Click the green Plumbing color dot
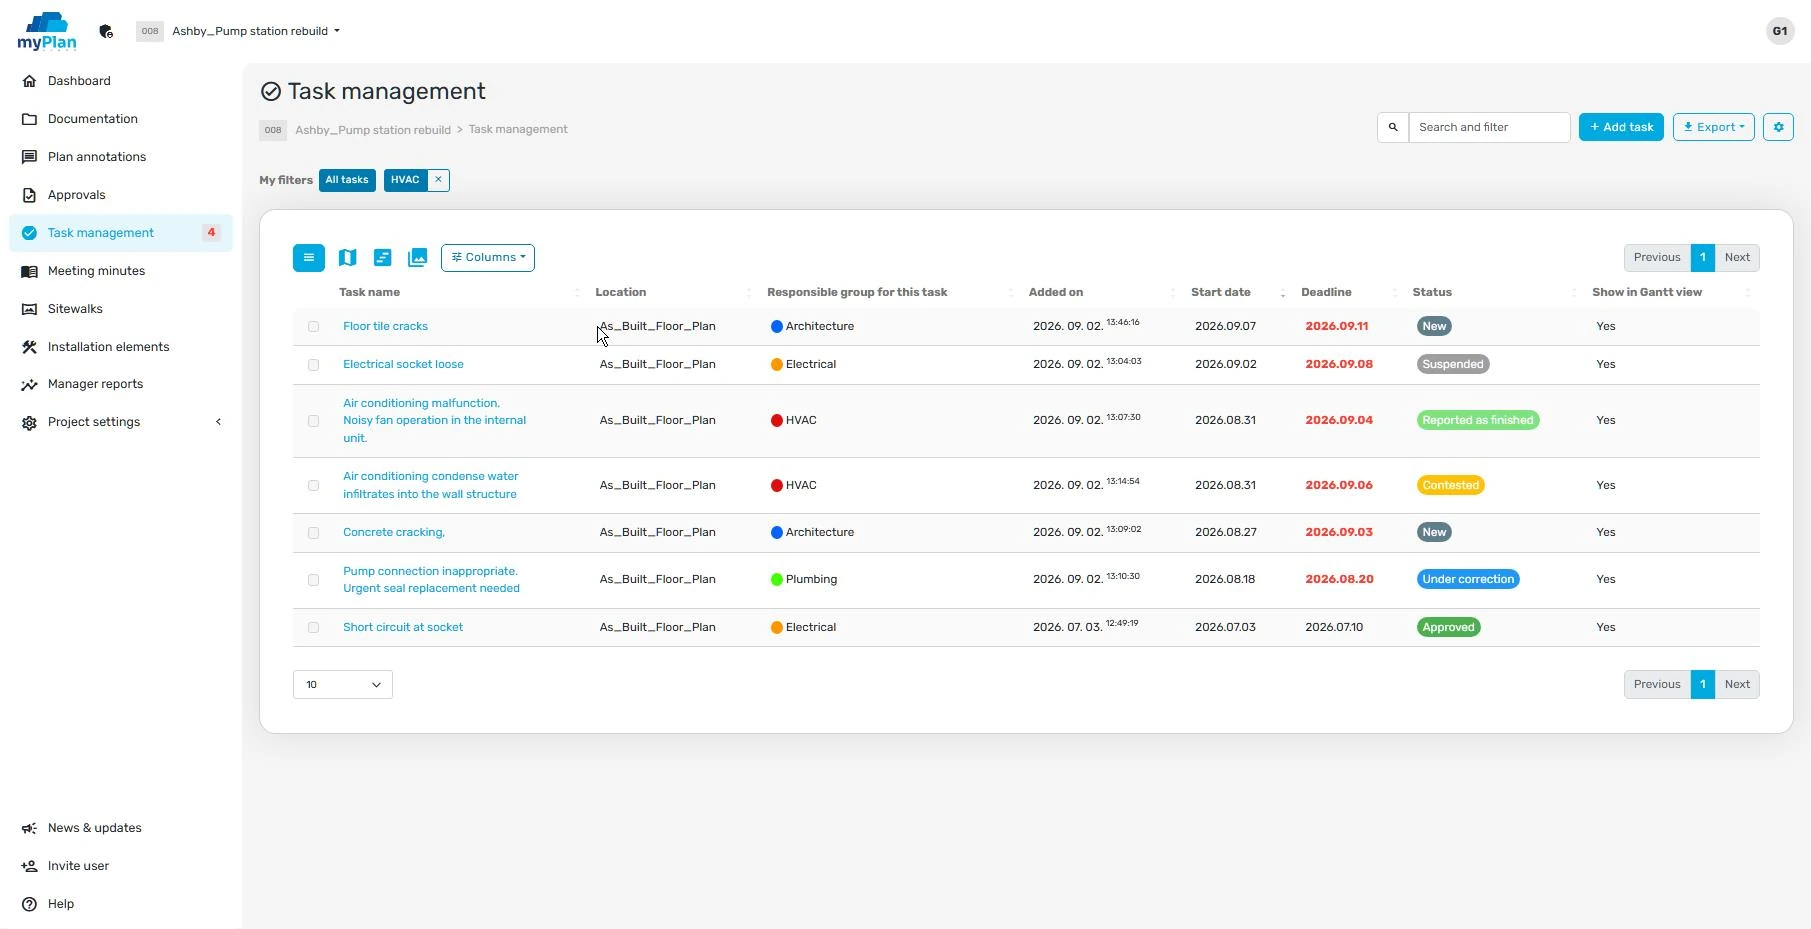The width and height of the screenshot is (1811, 929). [776, 579]
